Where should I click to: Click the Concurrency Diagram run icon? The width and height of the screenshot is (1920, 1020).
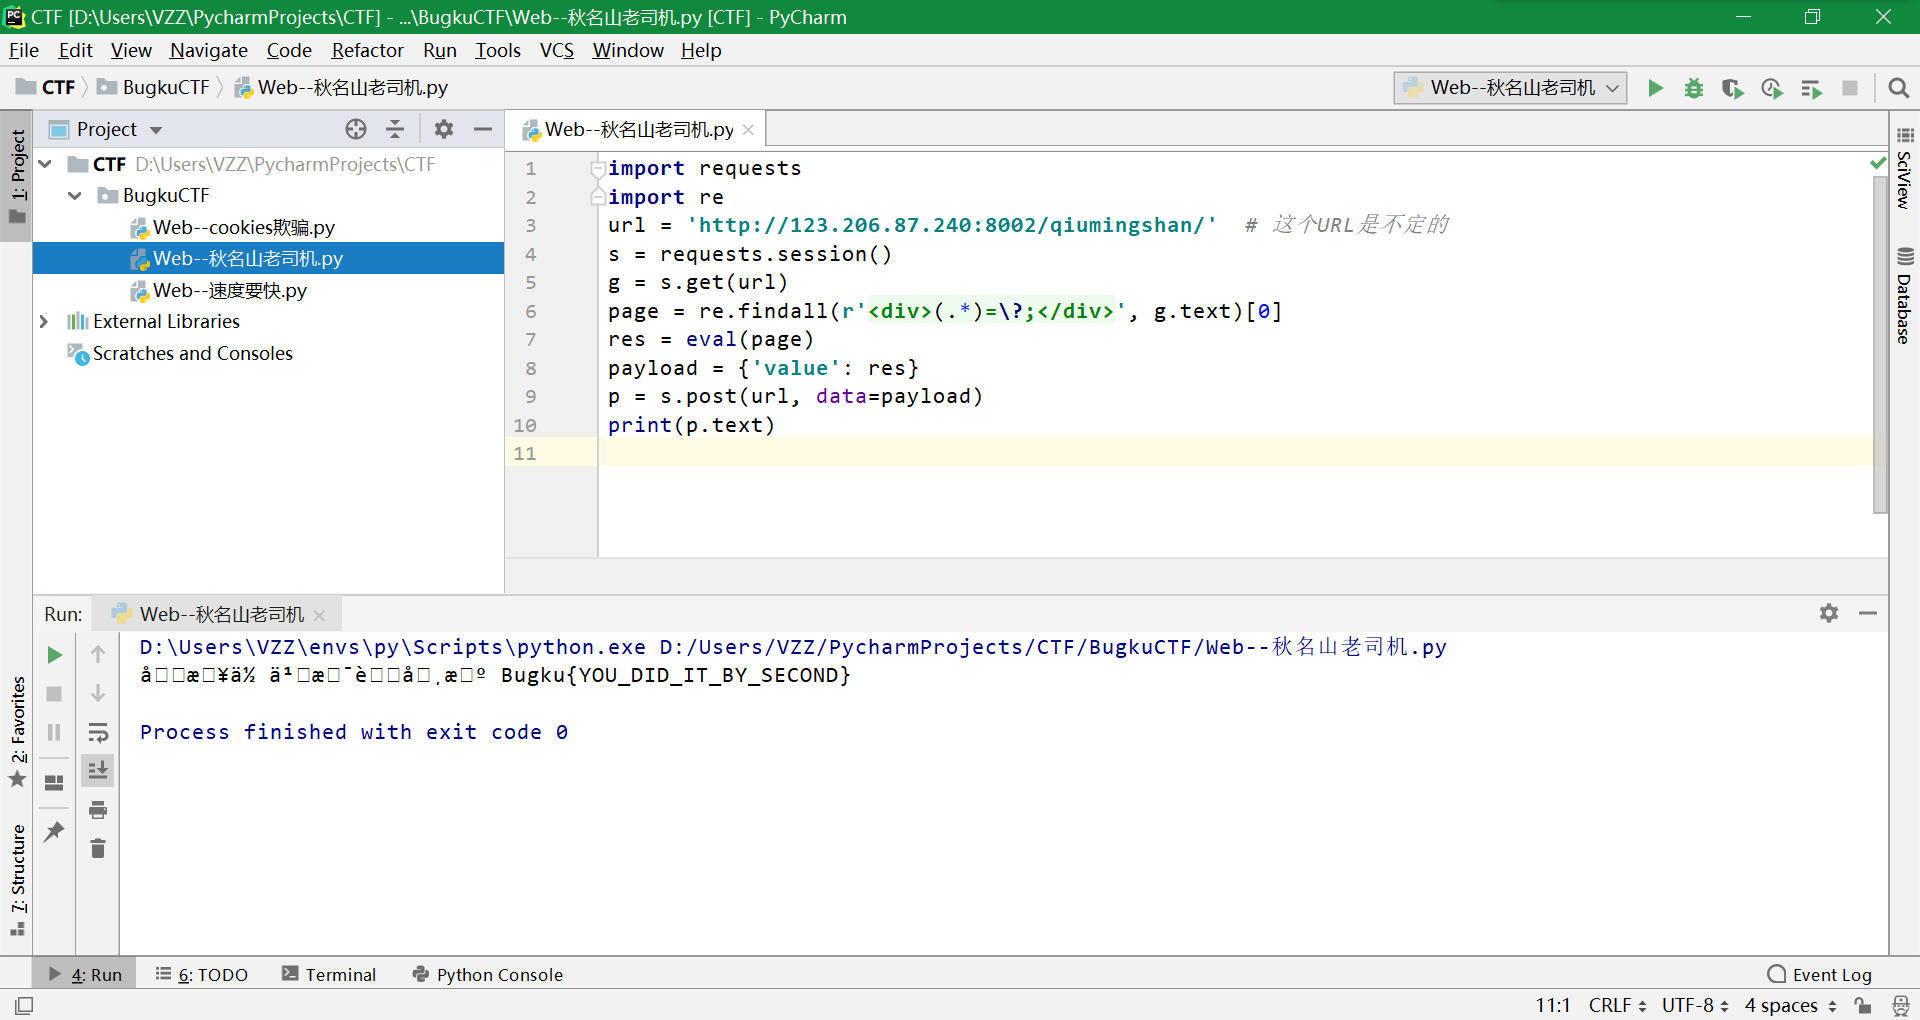click(1811, 88)
